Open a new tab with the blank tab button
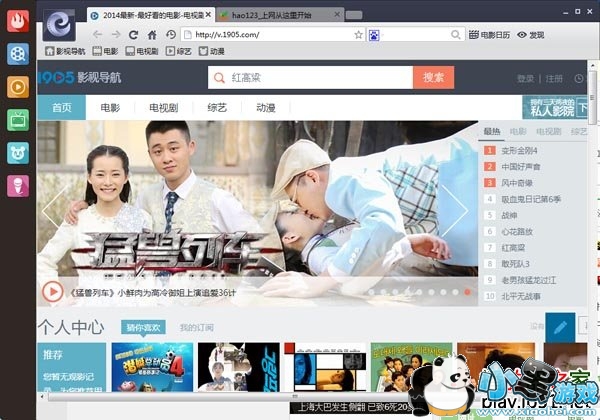The width and height of the screenshot is (600, 420). 354,15
